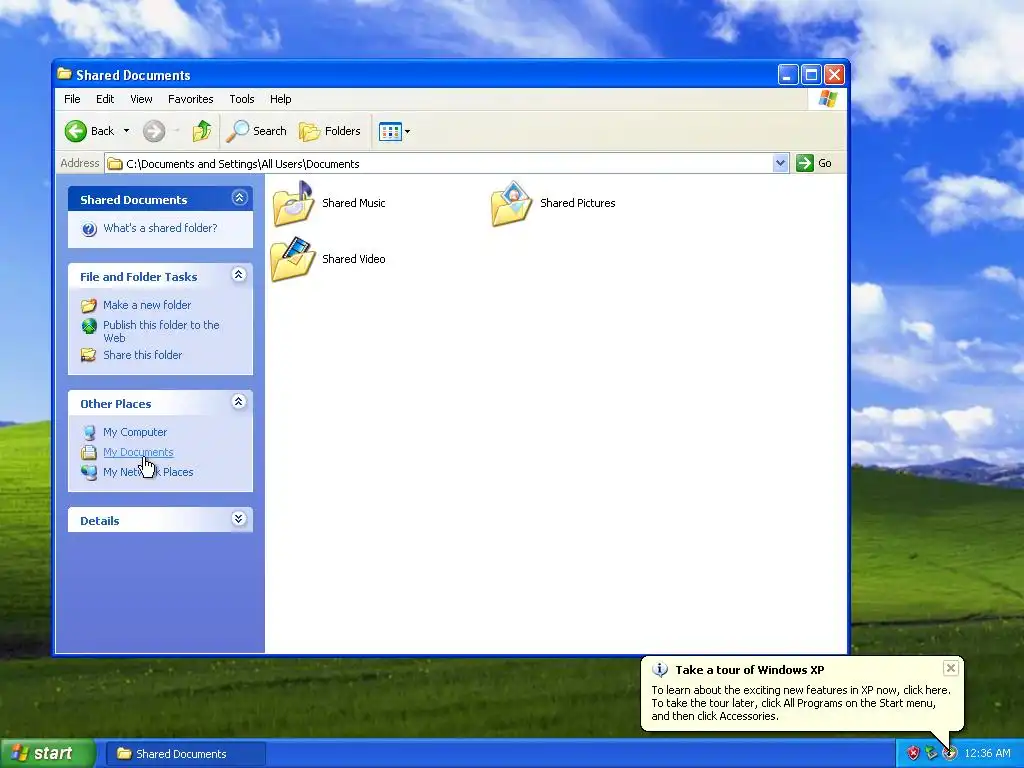The width and height of the screenshot is (1024, 768).
Task: Click the Views grid icon
Action: pyautogui.click(x=390, y=131)
